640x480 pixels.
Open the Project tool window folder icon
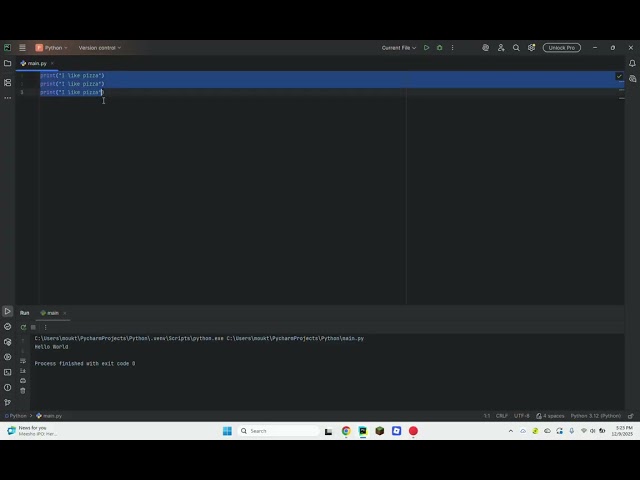tap(7, 63)
